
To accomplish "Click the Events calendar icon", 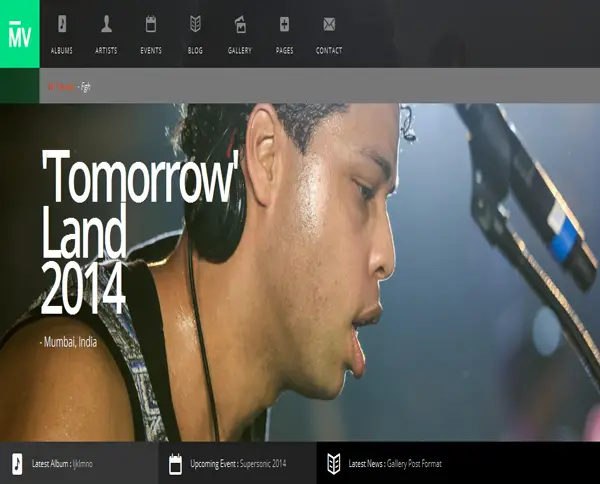I will pyautogui.click(x=151, y=24).
